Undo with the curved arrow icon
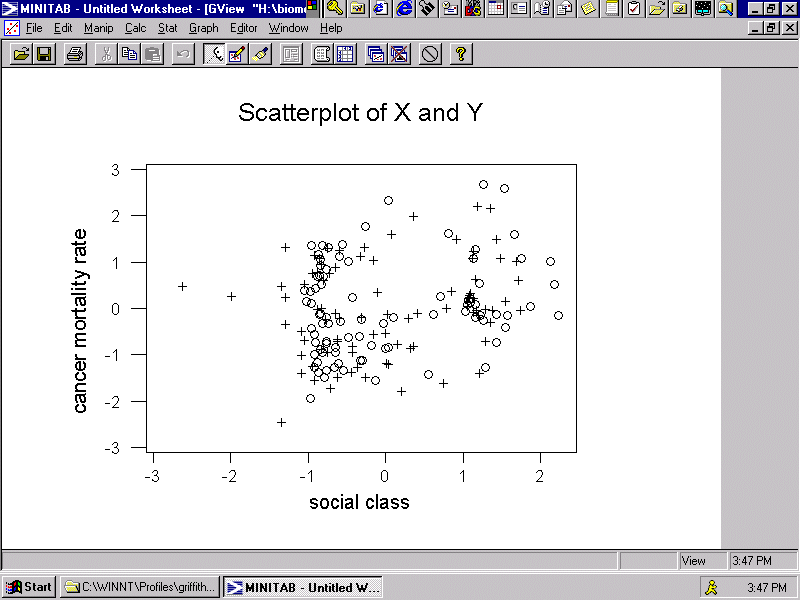Screen dimensions: 800x600 183,54
